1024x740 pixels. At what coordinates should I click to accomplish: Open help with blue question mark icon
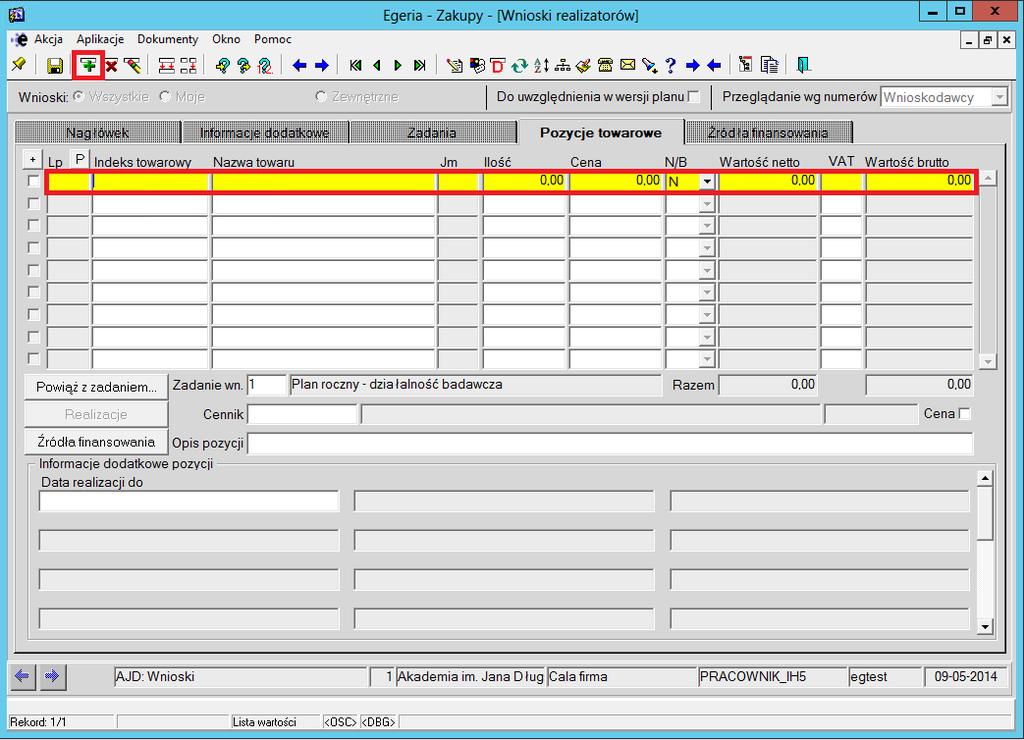coord(671,65)
